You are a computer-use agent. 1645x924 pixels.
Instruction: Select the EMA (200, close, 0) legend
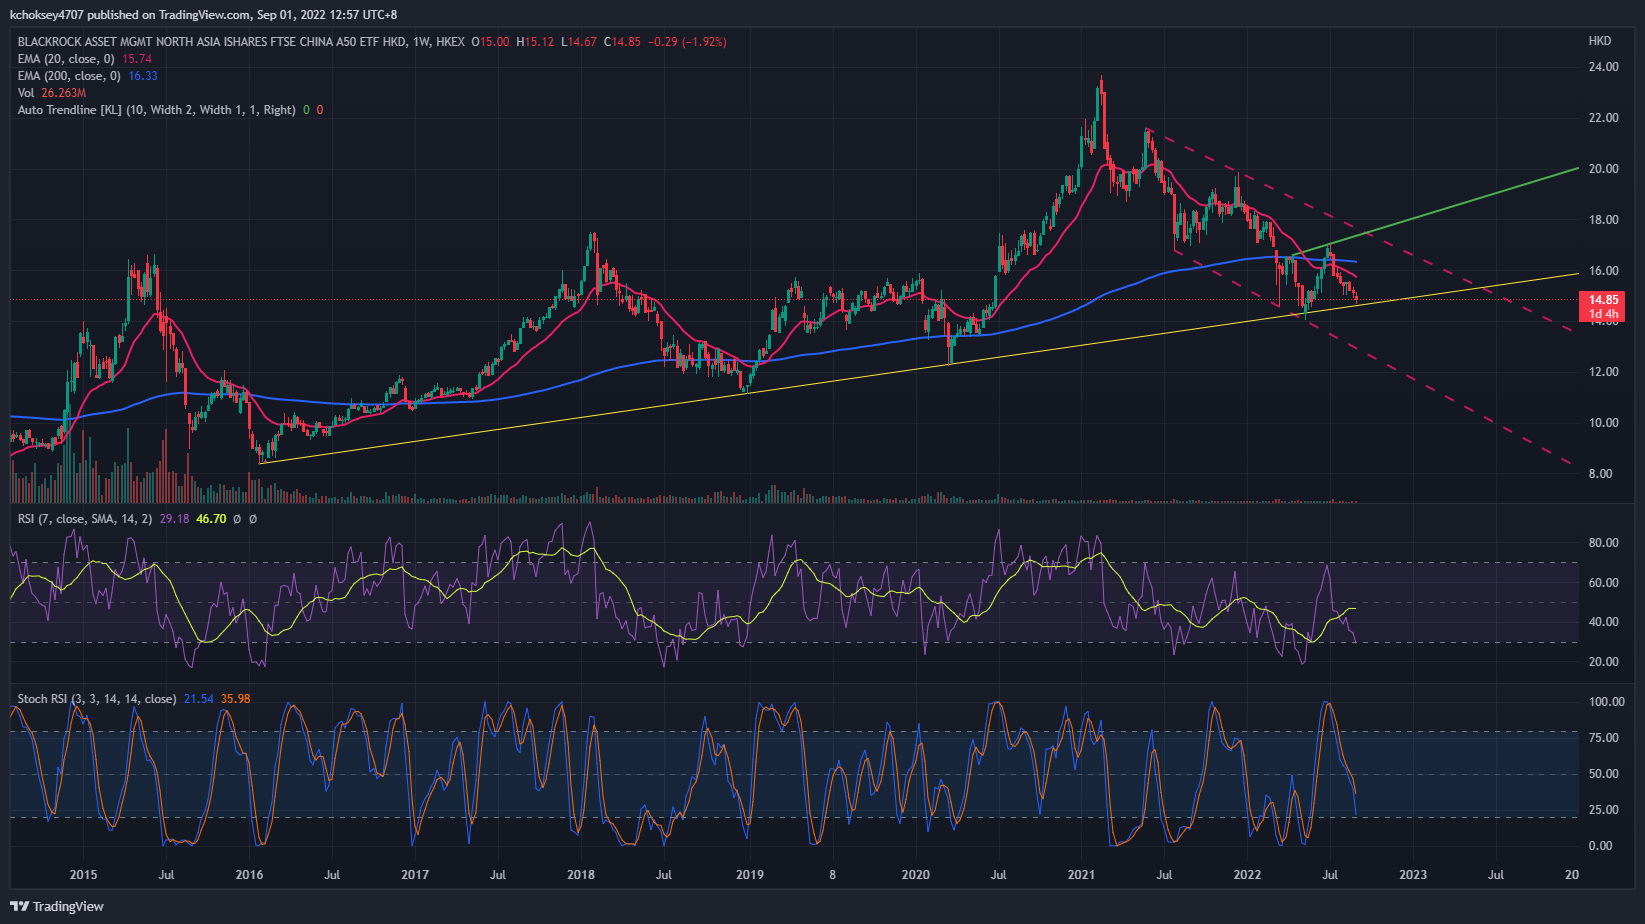coord(69,76)
